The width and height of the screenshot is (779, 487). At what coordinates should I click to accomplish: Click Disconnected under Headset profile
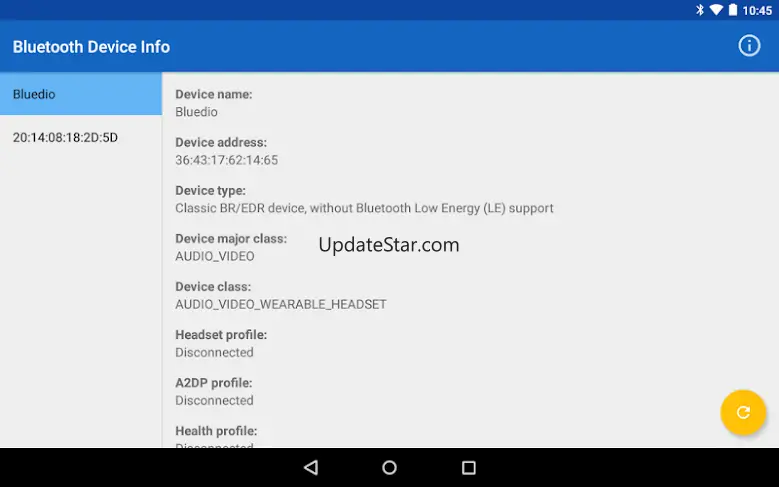[x=214, y=352]
